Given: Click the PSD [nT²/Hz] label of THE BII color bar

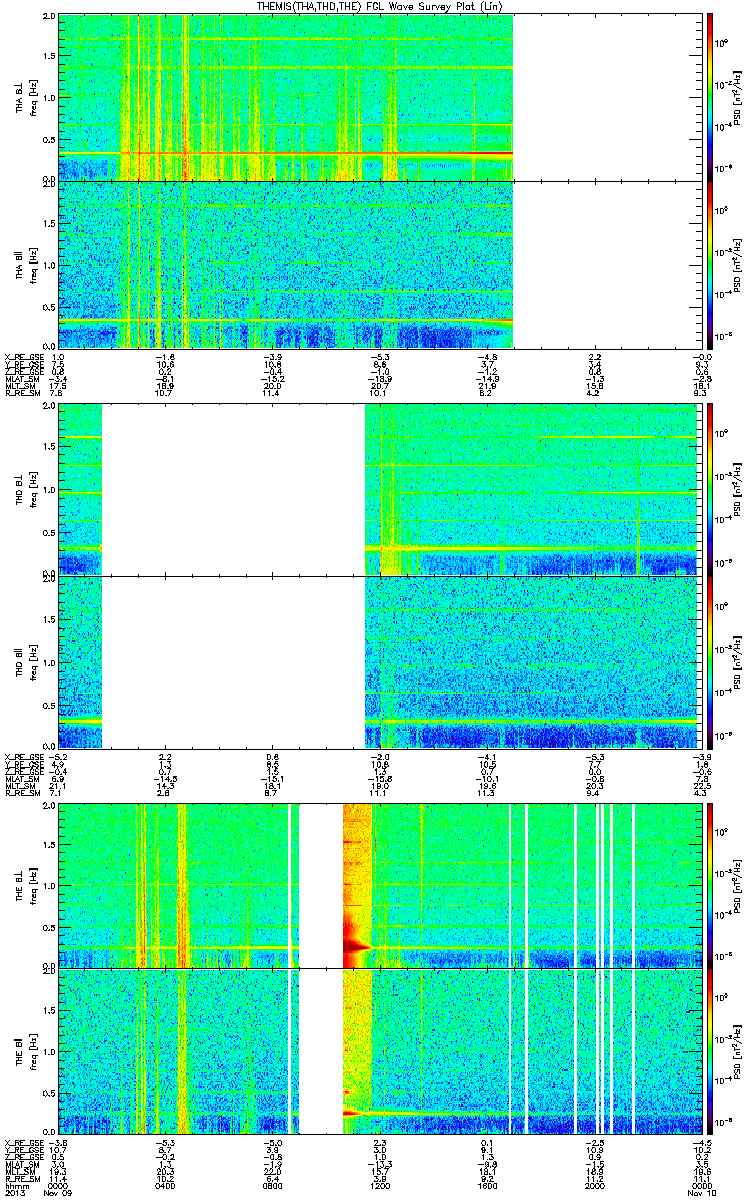Looking at the screenshot, I should (x=737, y=1051).
